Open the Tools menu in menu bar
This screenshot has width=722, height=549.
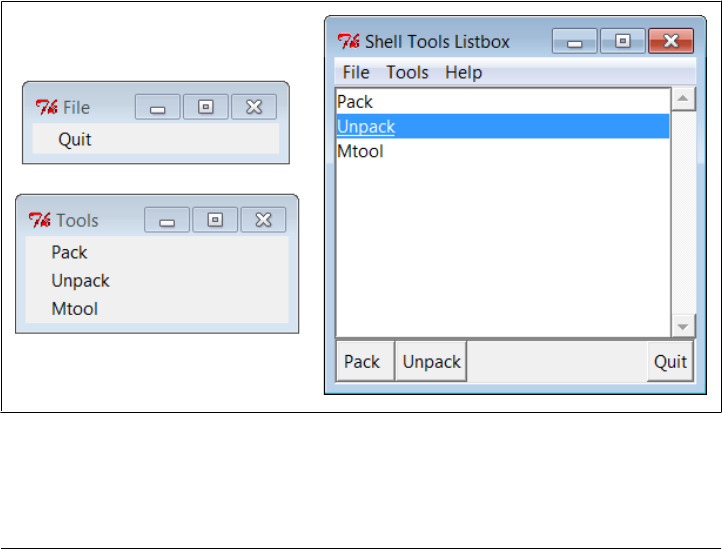pos(407,72)
